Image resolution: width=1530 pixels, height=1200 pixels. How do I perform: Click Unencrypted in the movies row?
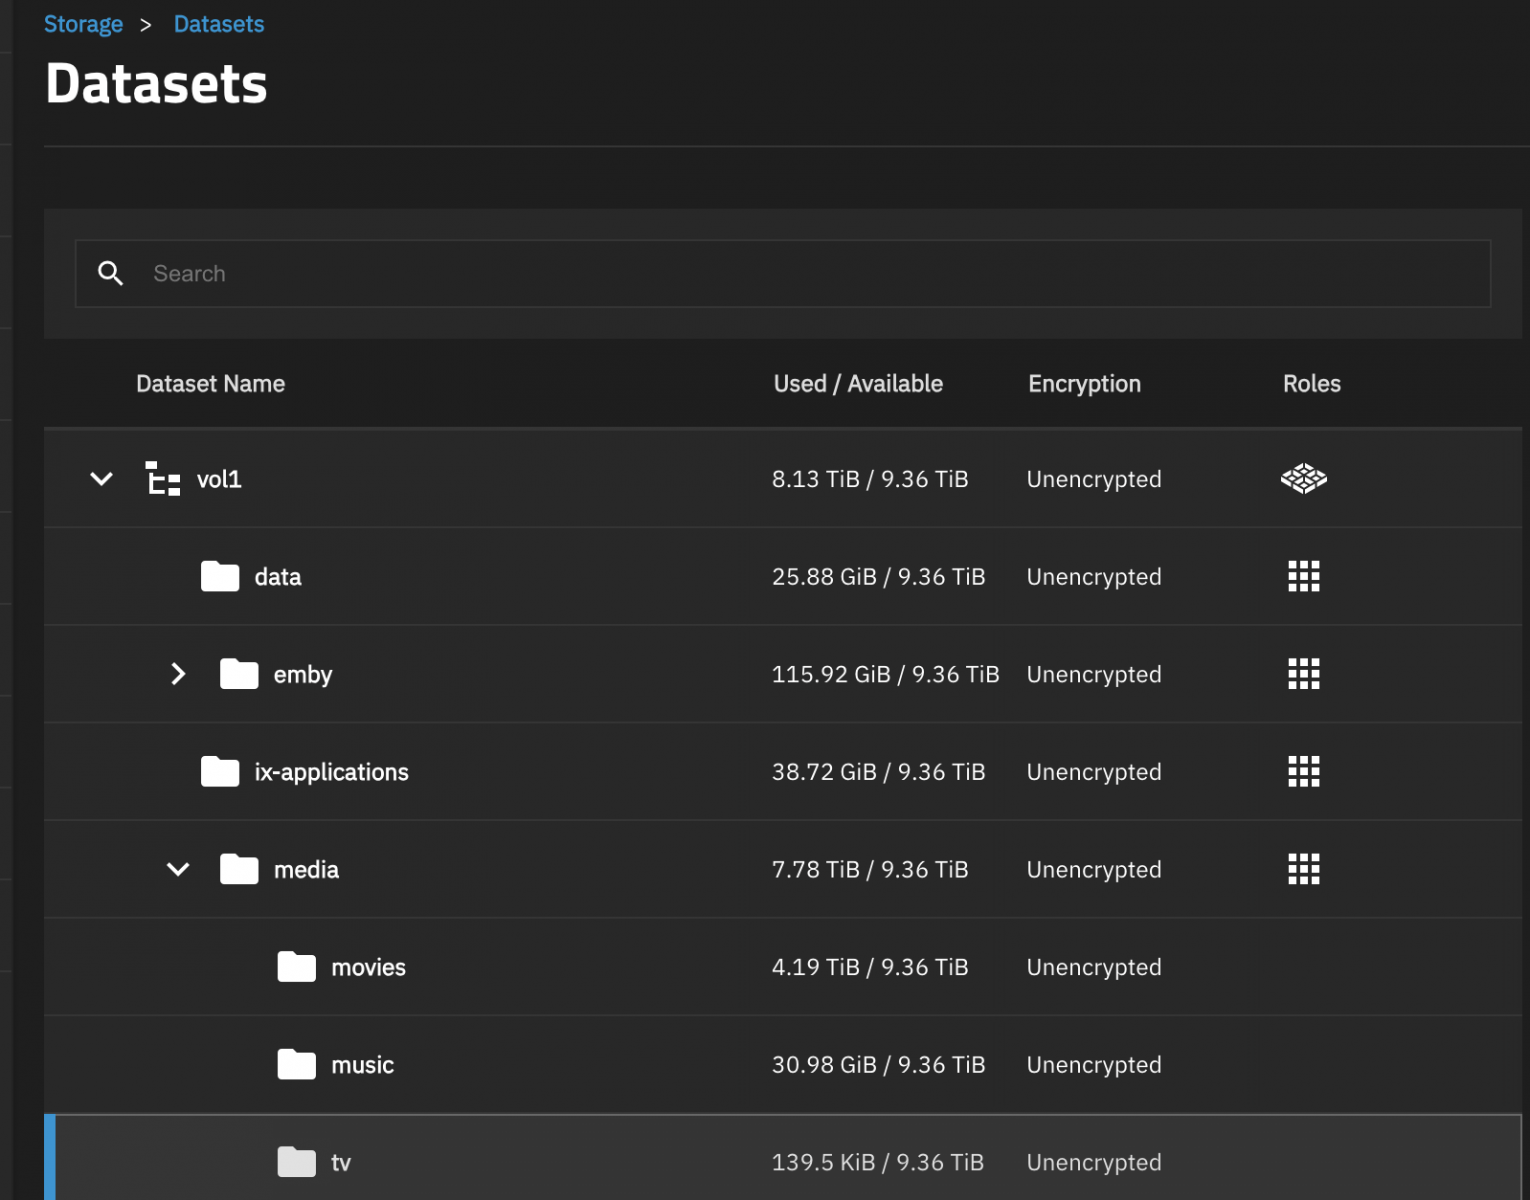(1094, 967)
